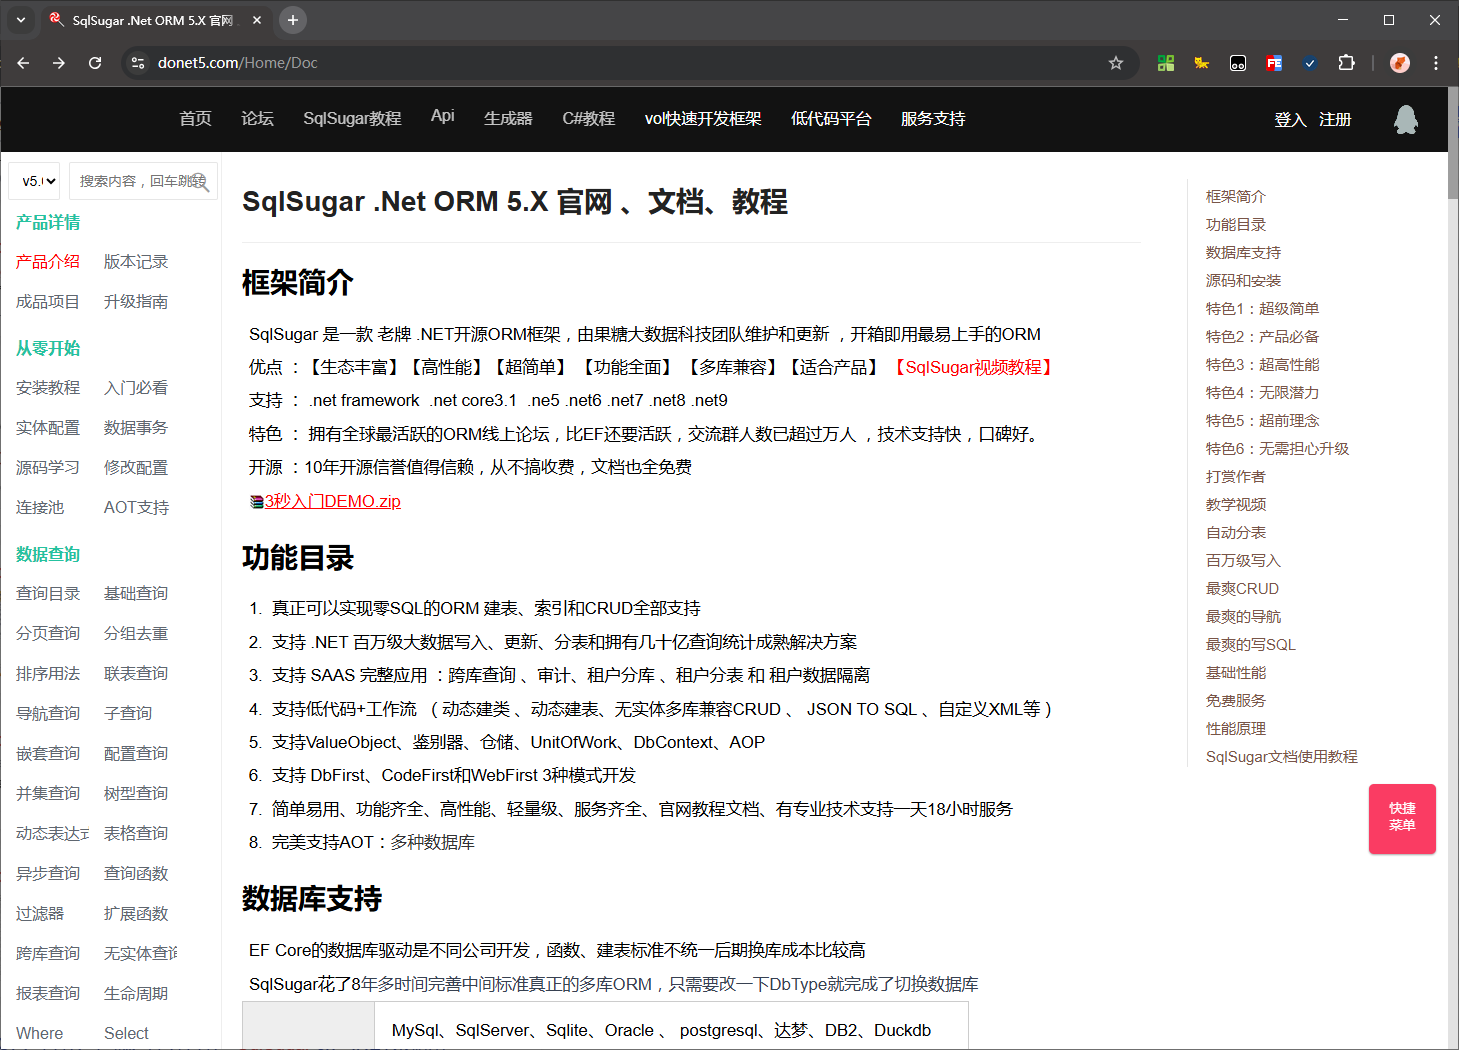Close the SqlSugar tab

[x=257, y=20]
